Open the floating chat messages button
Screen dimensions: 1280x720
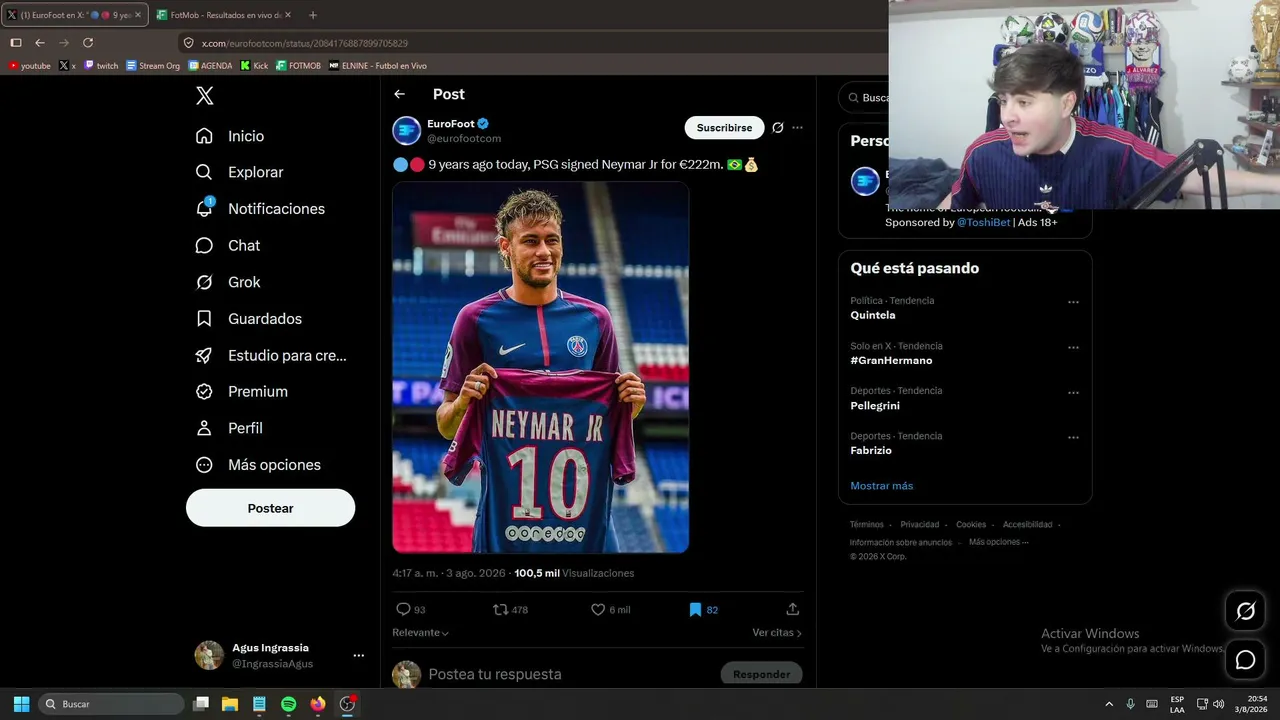(1245, 660)
